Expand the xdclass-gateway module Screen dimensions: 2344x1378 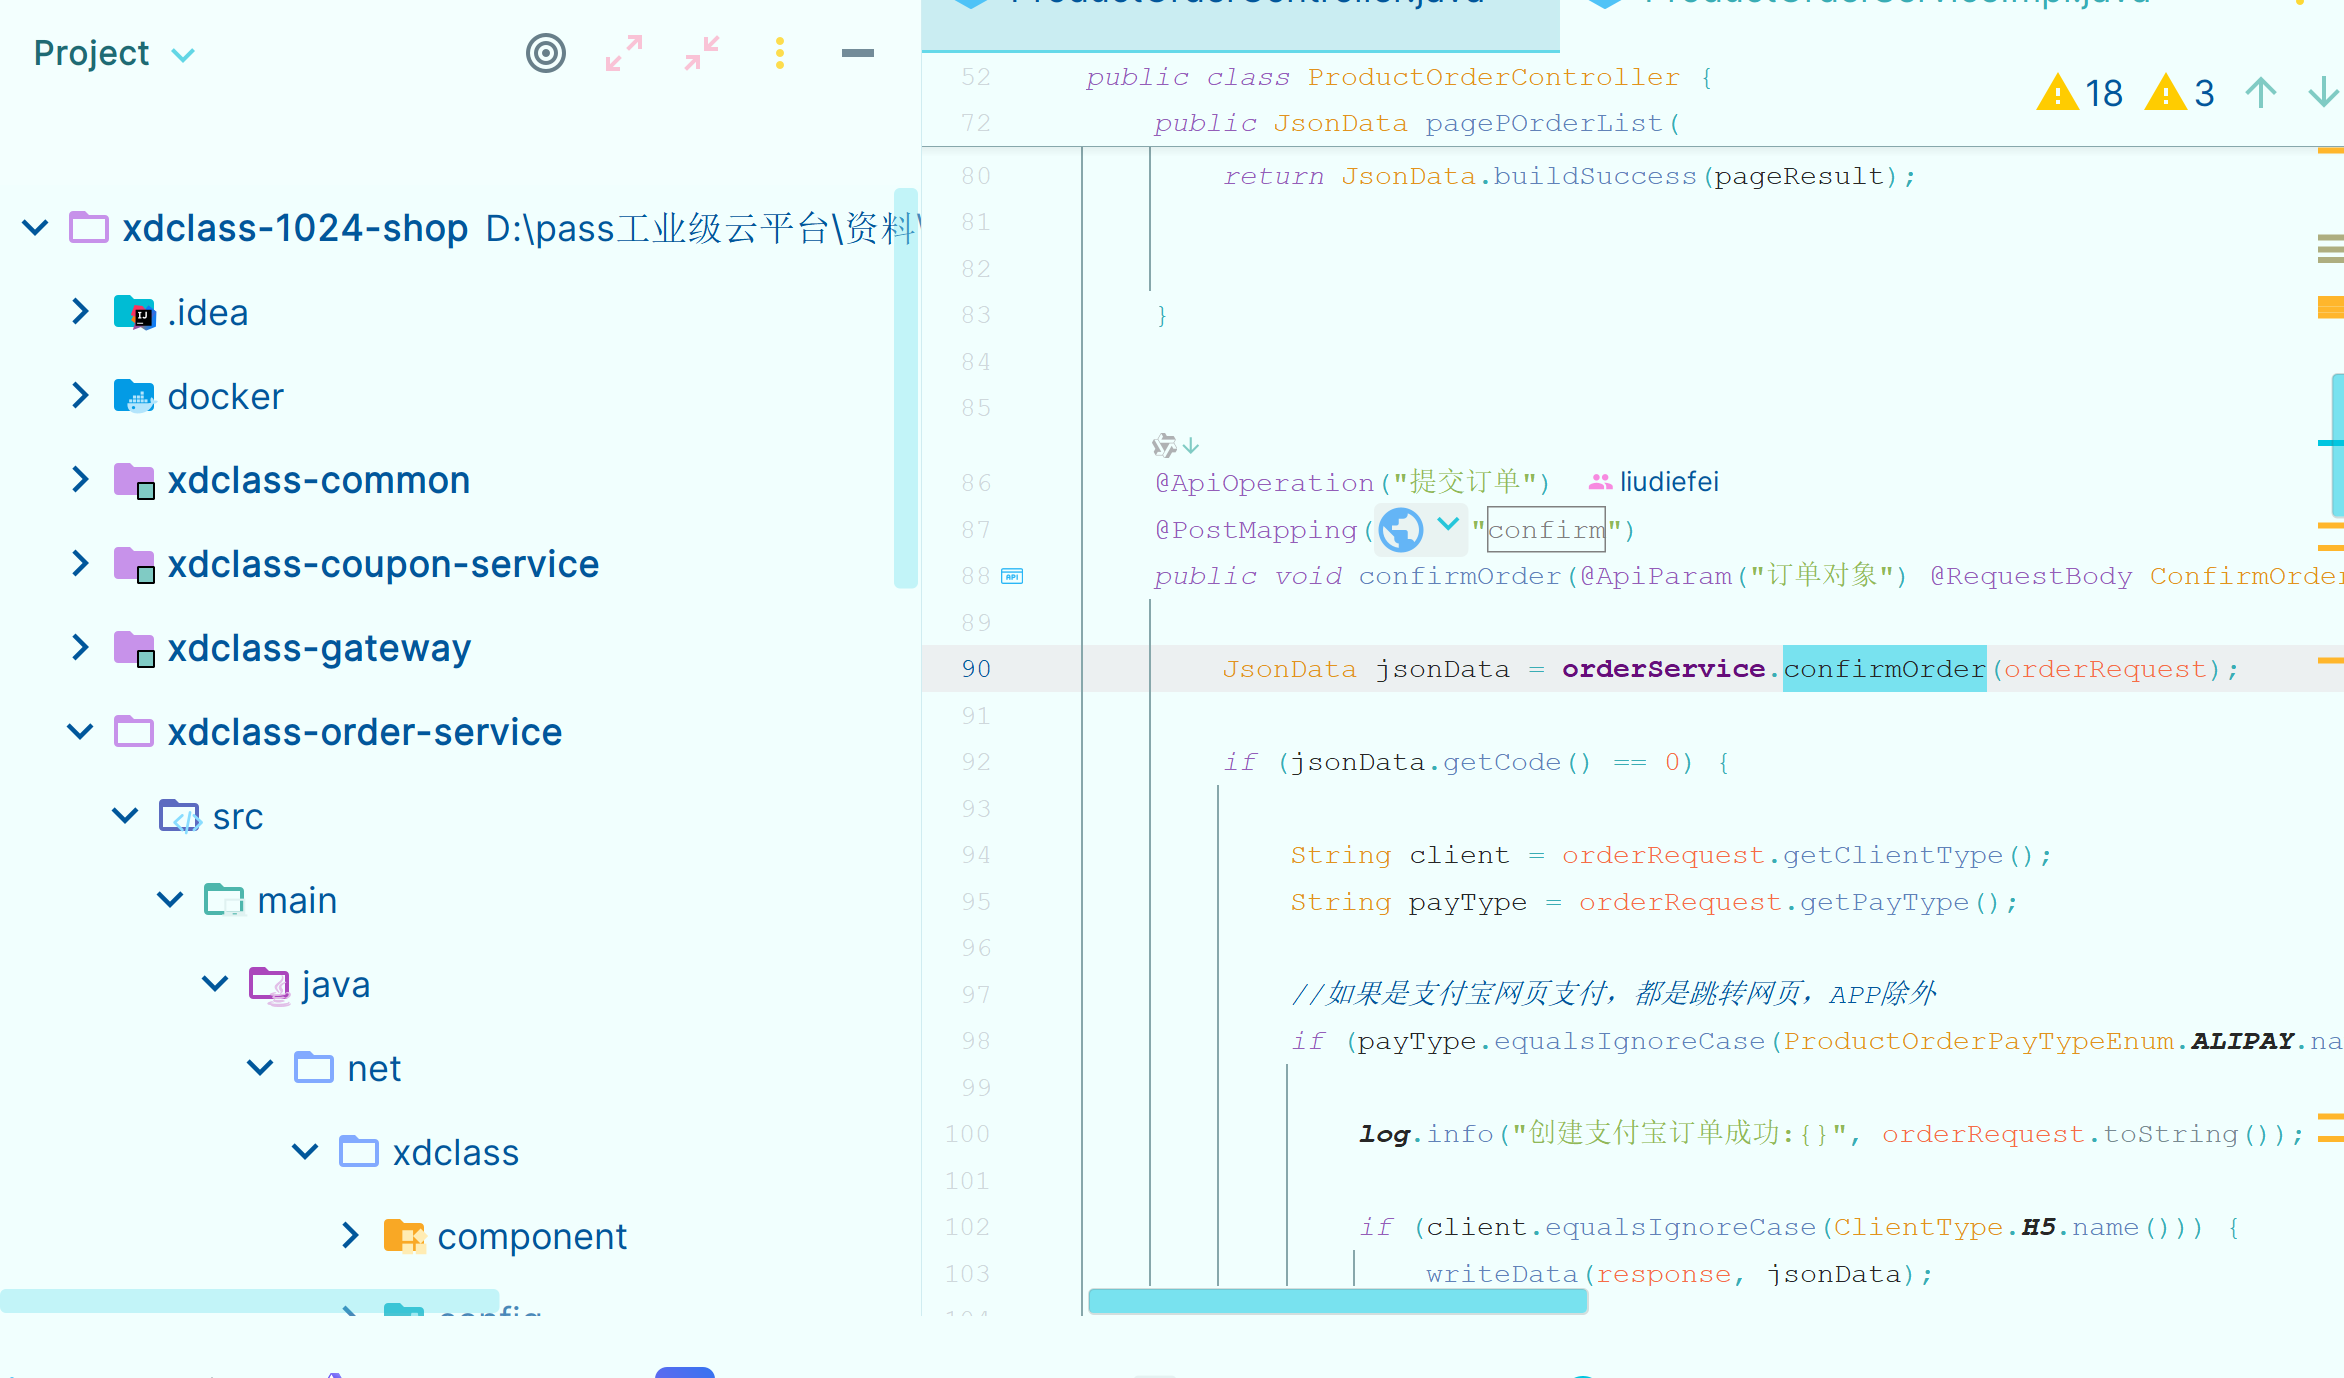[80, 648]
